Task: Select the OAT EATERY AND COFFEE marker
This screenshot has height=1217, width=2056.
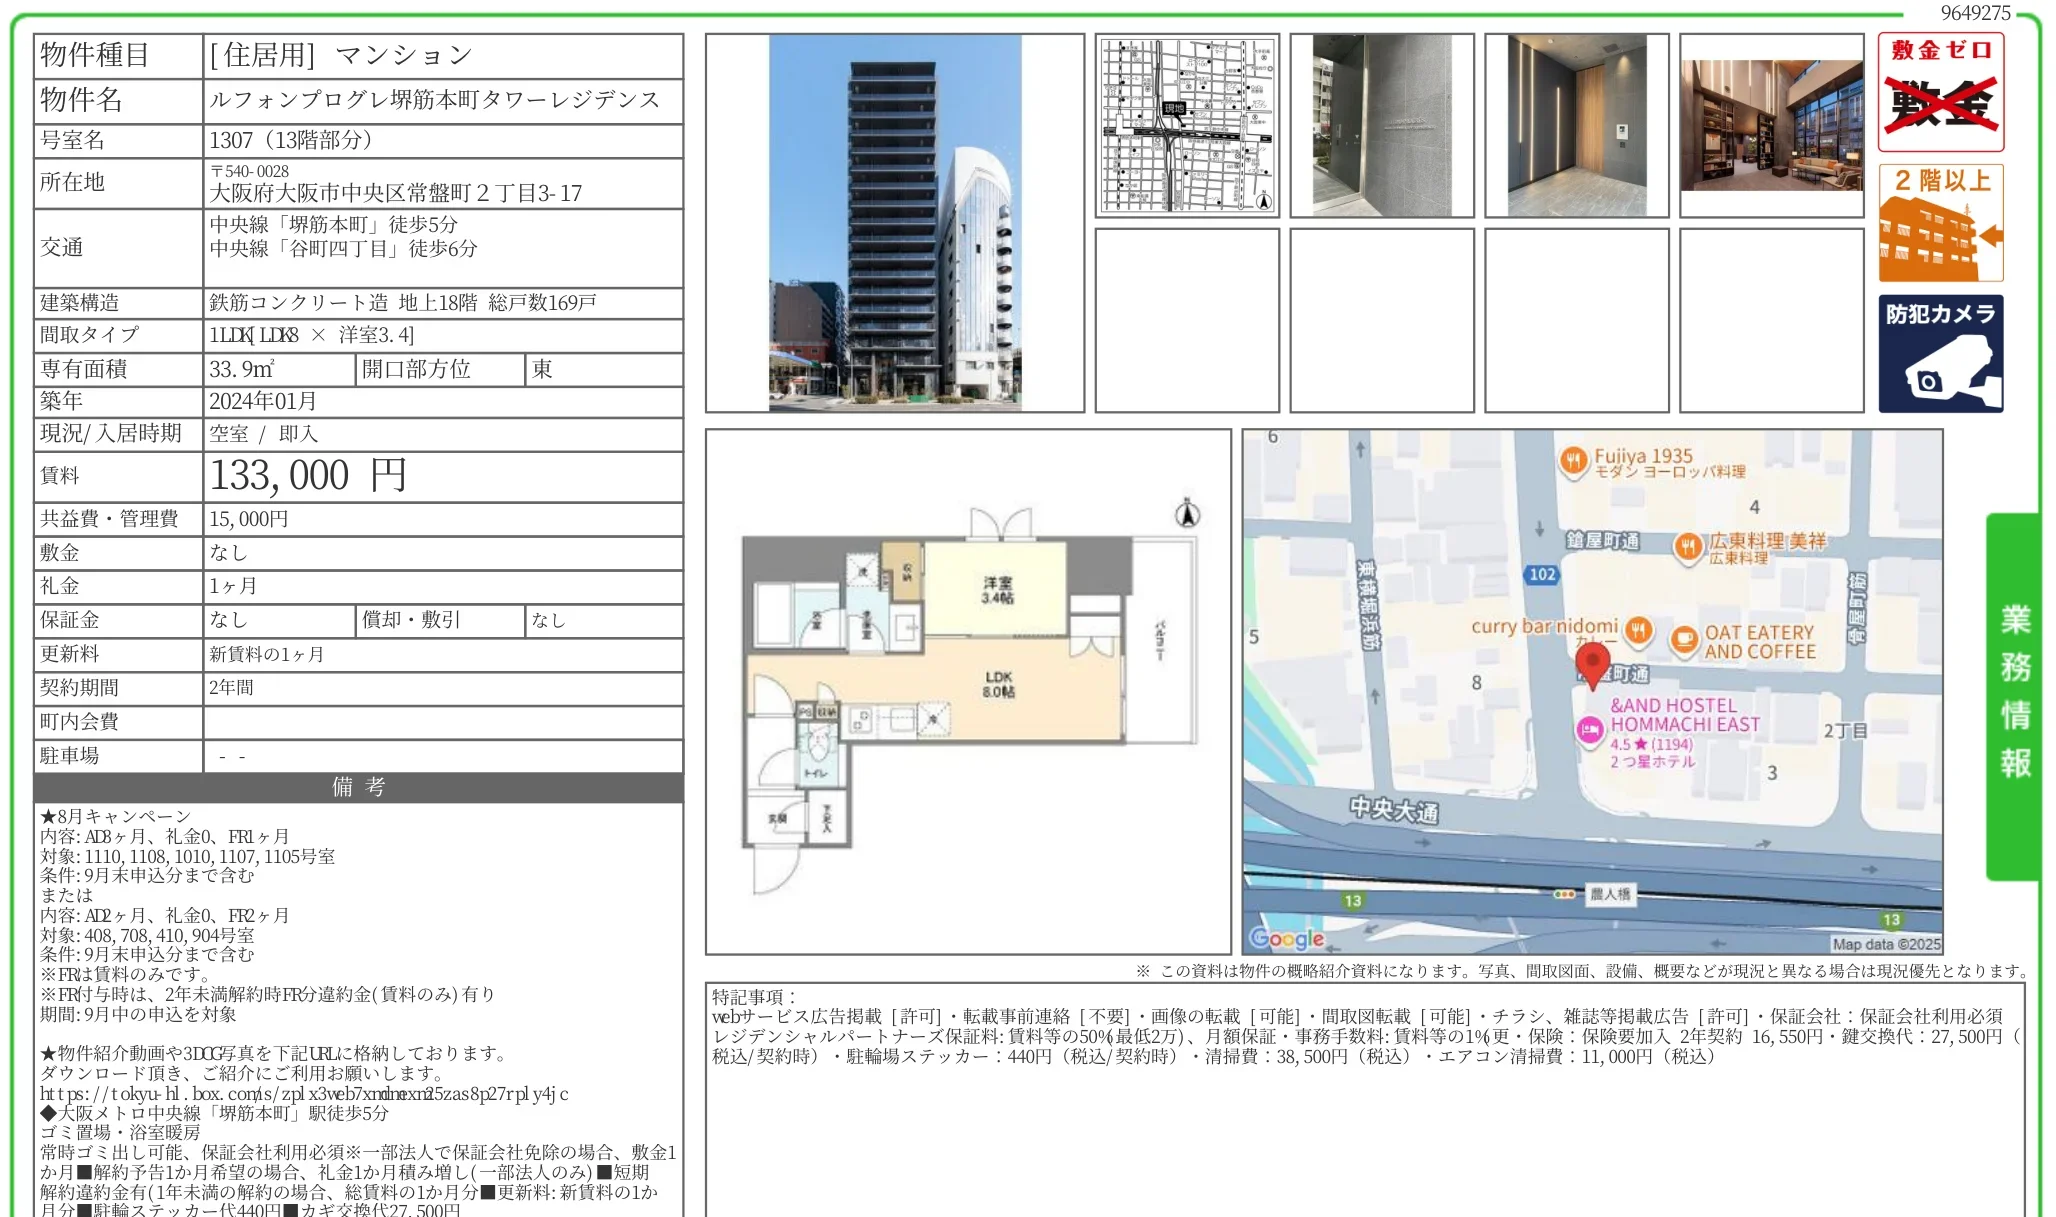Action: pyautogui.click(x=1685, y=640)
